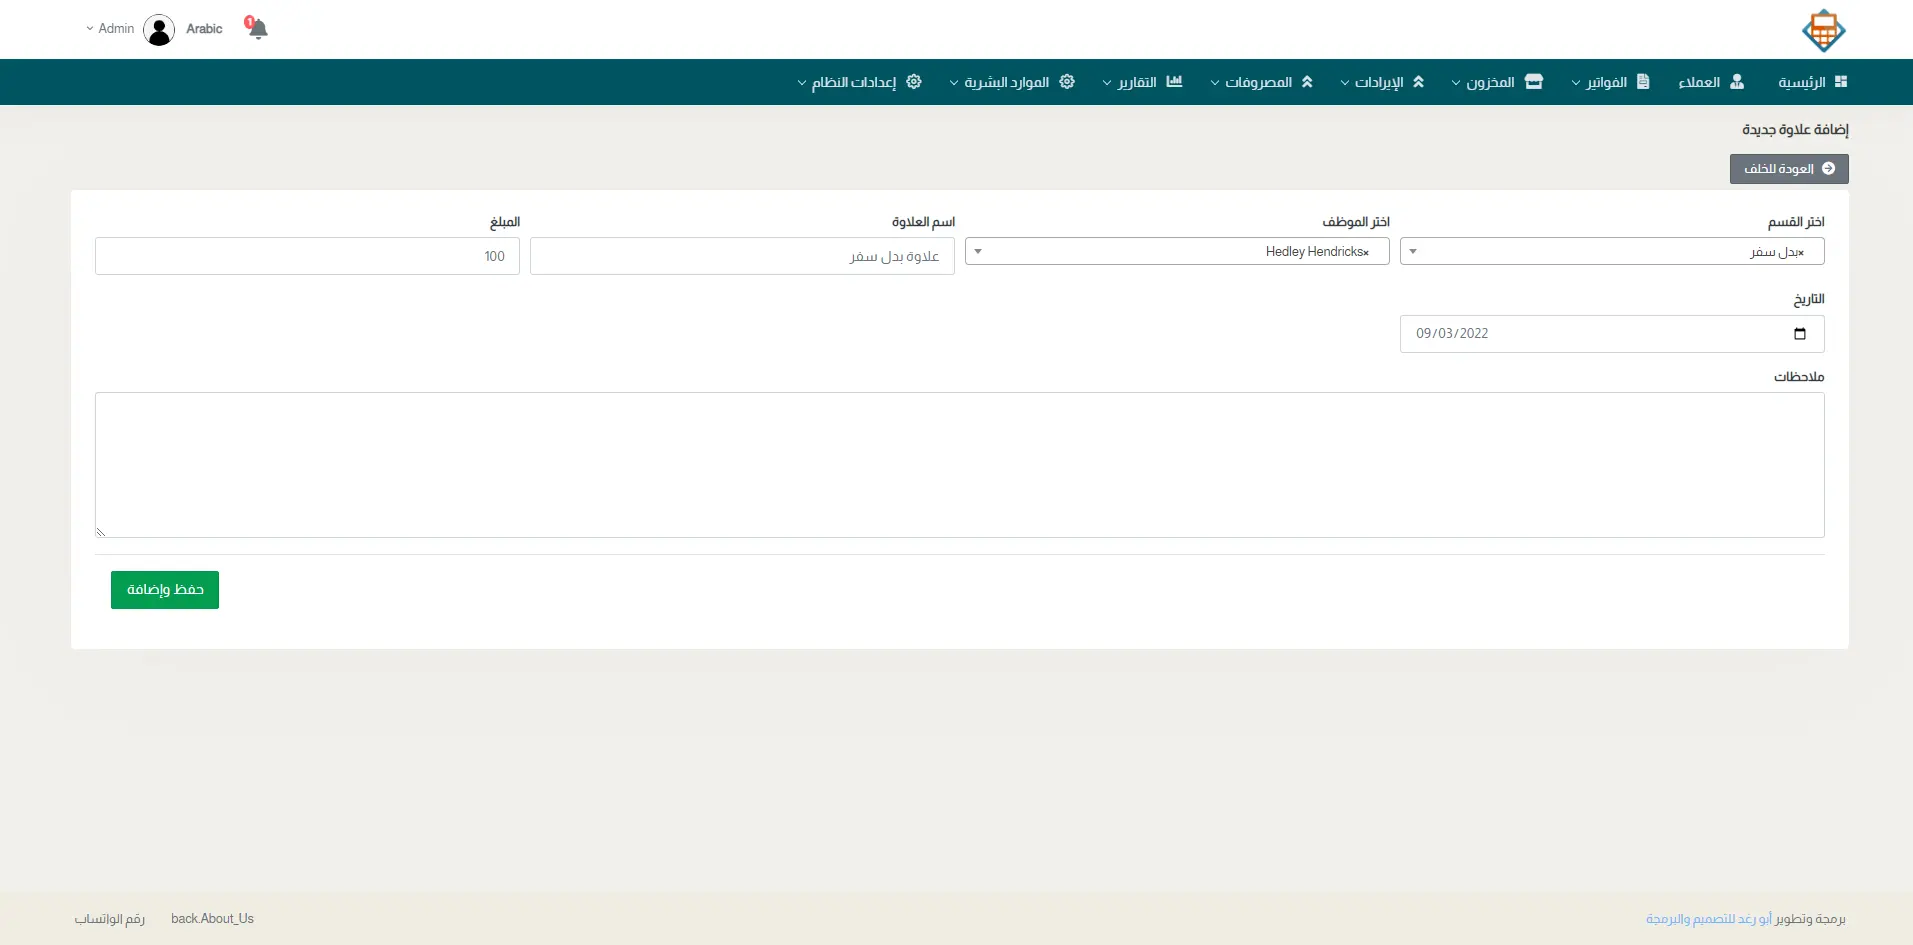Expand the Admin user menu
Screen dimensions: 1913x945
(x=110, y=29)
